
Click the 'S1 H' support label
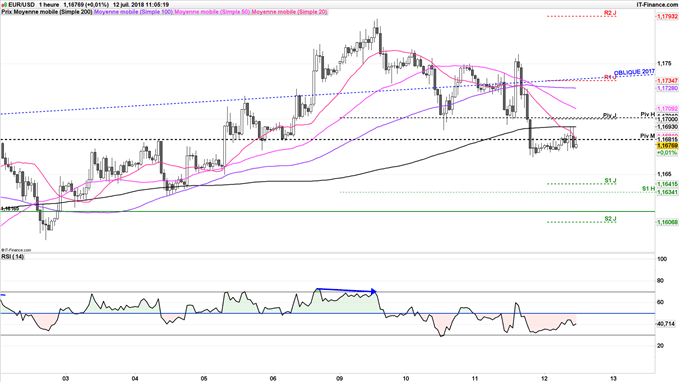648,188
